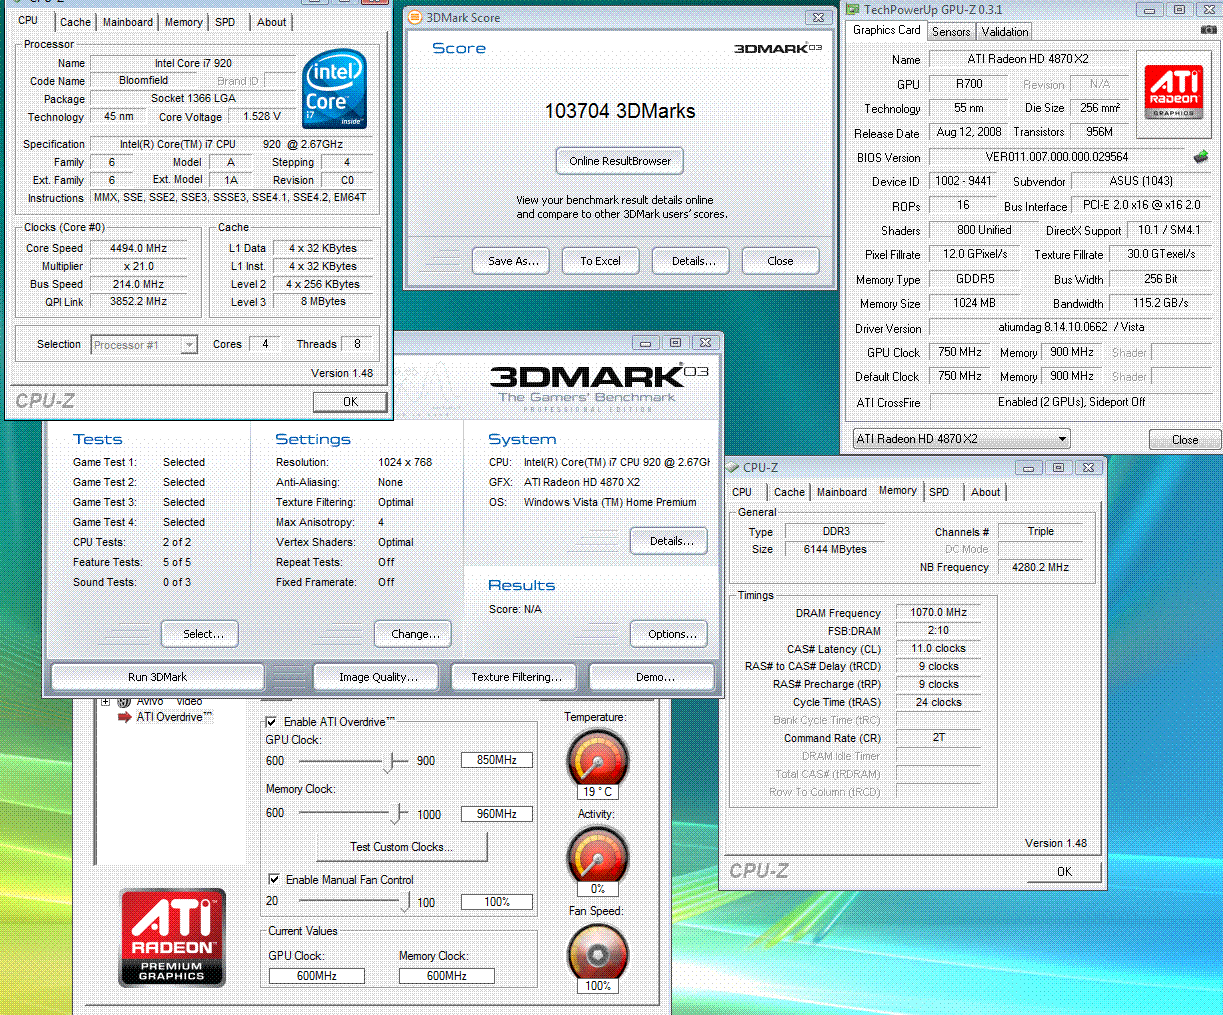Viewport: 1223px width, 1015px height.
Task: Click the Temperature gauge dial
Action: click(597, 758)
